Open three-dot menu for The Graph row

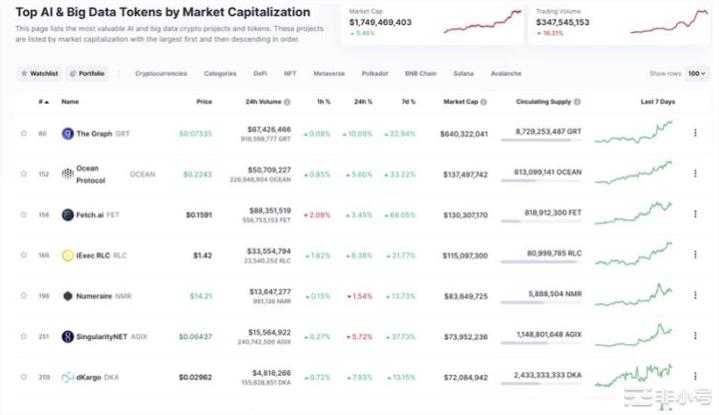coord(695,133)
